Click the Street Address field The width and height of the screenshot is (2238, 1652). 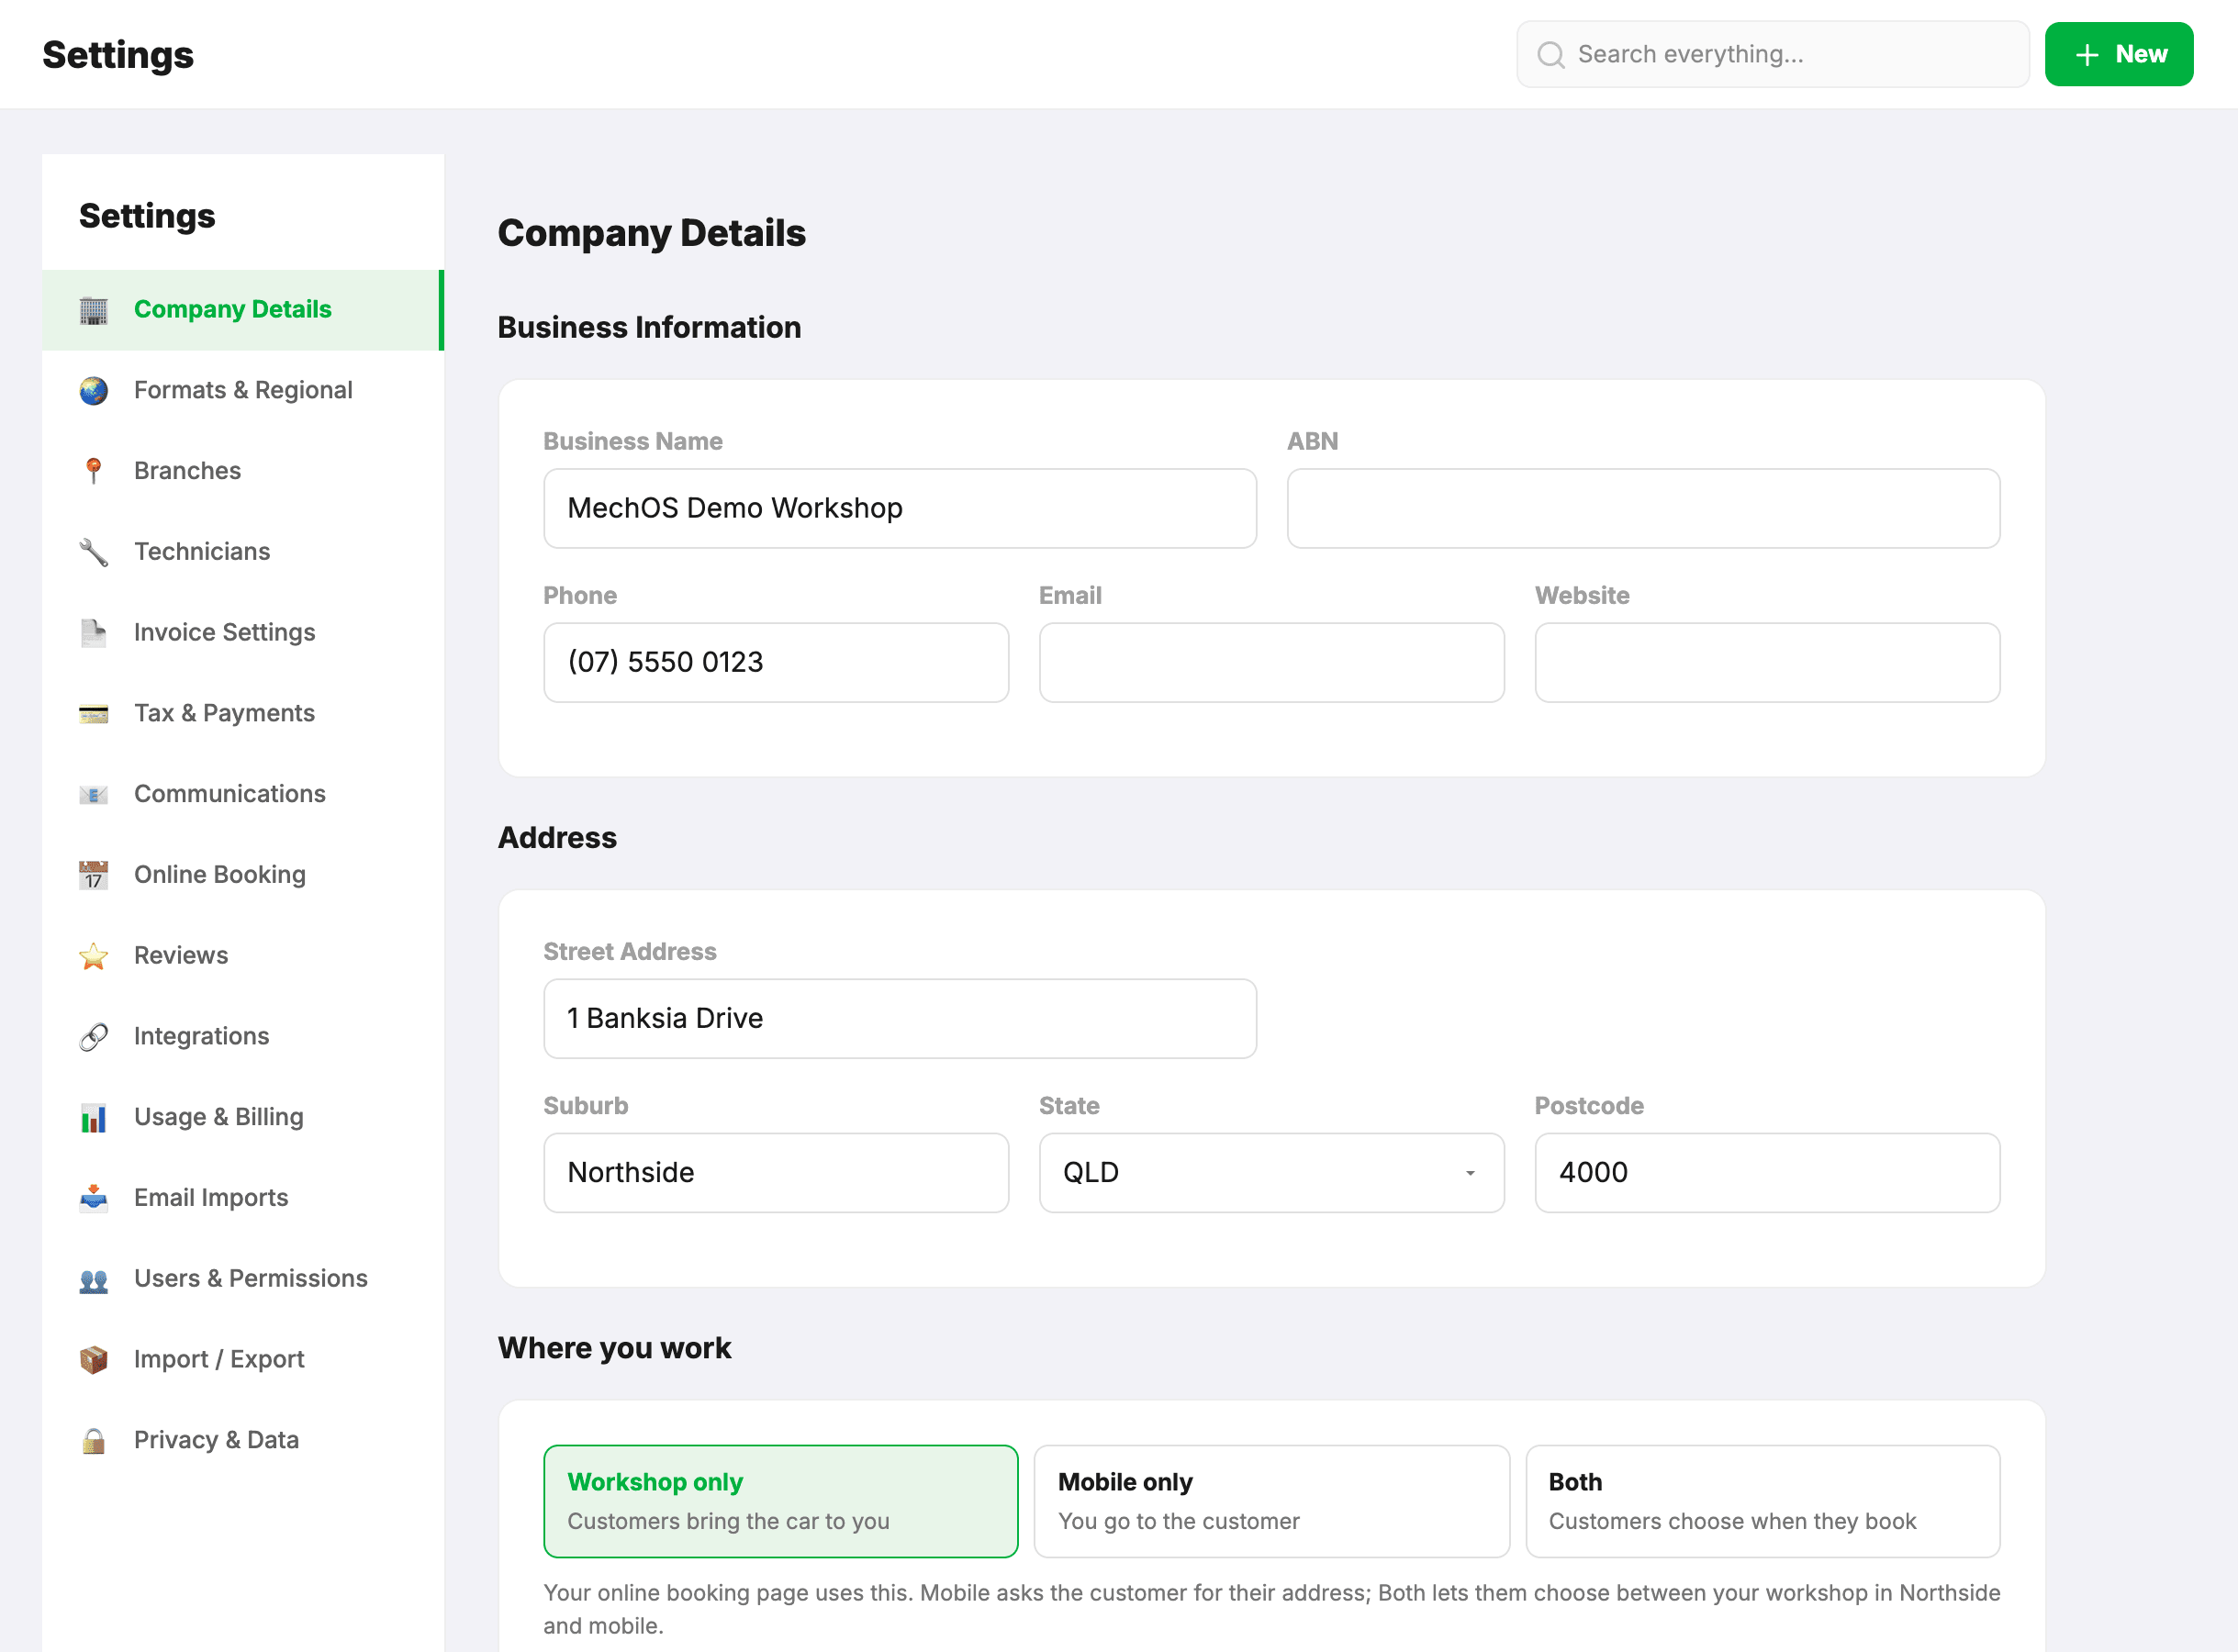pos(899,1019)
